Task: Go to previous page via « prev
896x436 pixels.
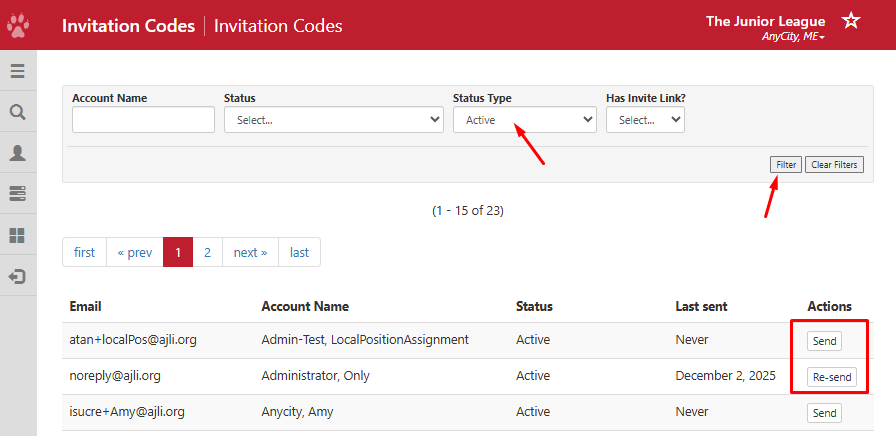Action: (x=135, y=252)
